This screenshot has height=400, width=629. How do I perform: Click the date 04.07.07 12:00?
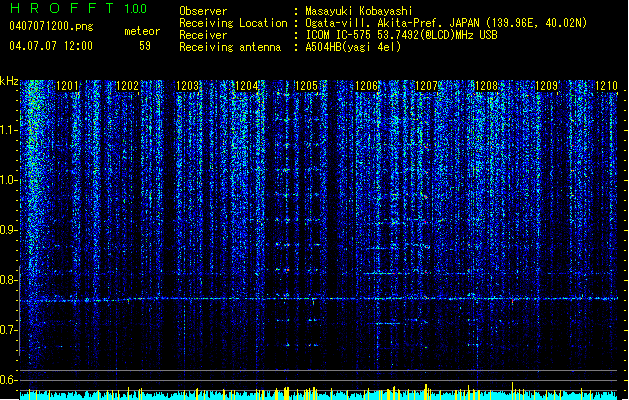click(51, 46)
